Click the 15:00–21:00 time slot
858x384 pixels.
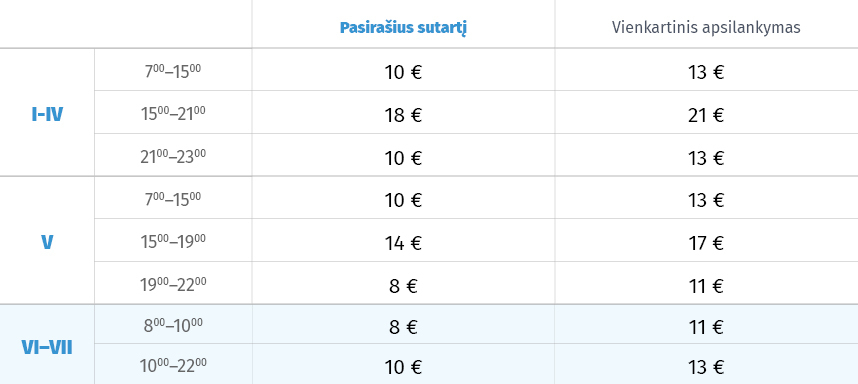(x=173, y=114)
